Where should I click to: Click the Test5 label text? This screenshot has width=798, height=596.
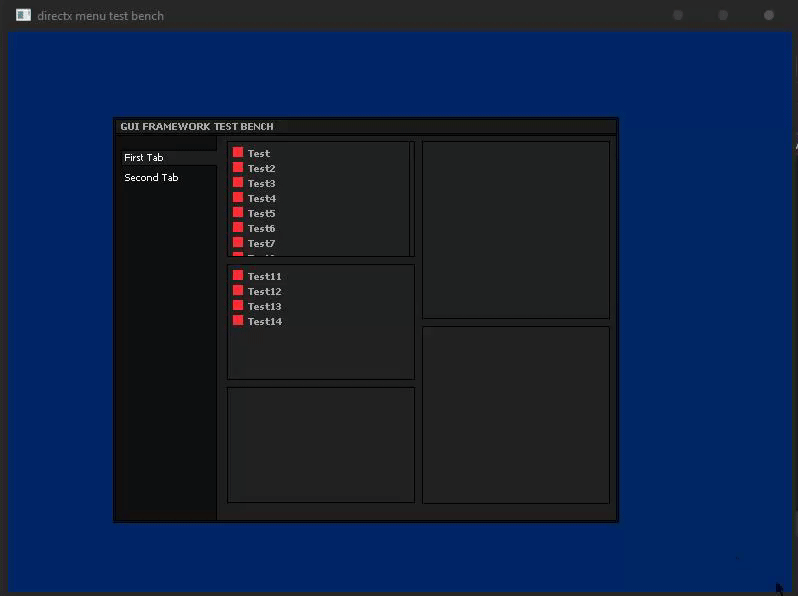click(x=262, y=213)
